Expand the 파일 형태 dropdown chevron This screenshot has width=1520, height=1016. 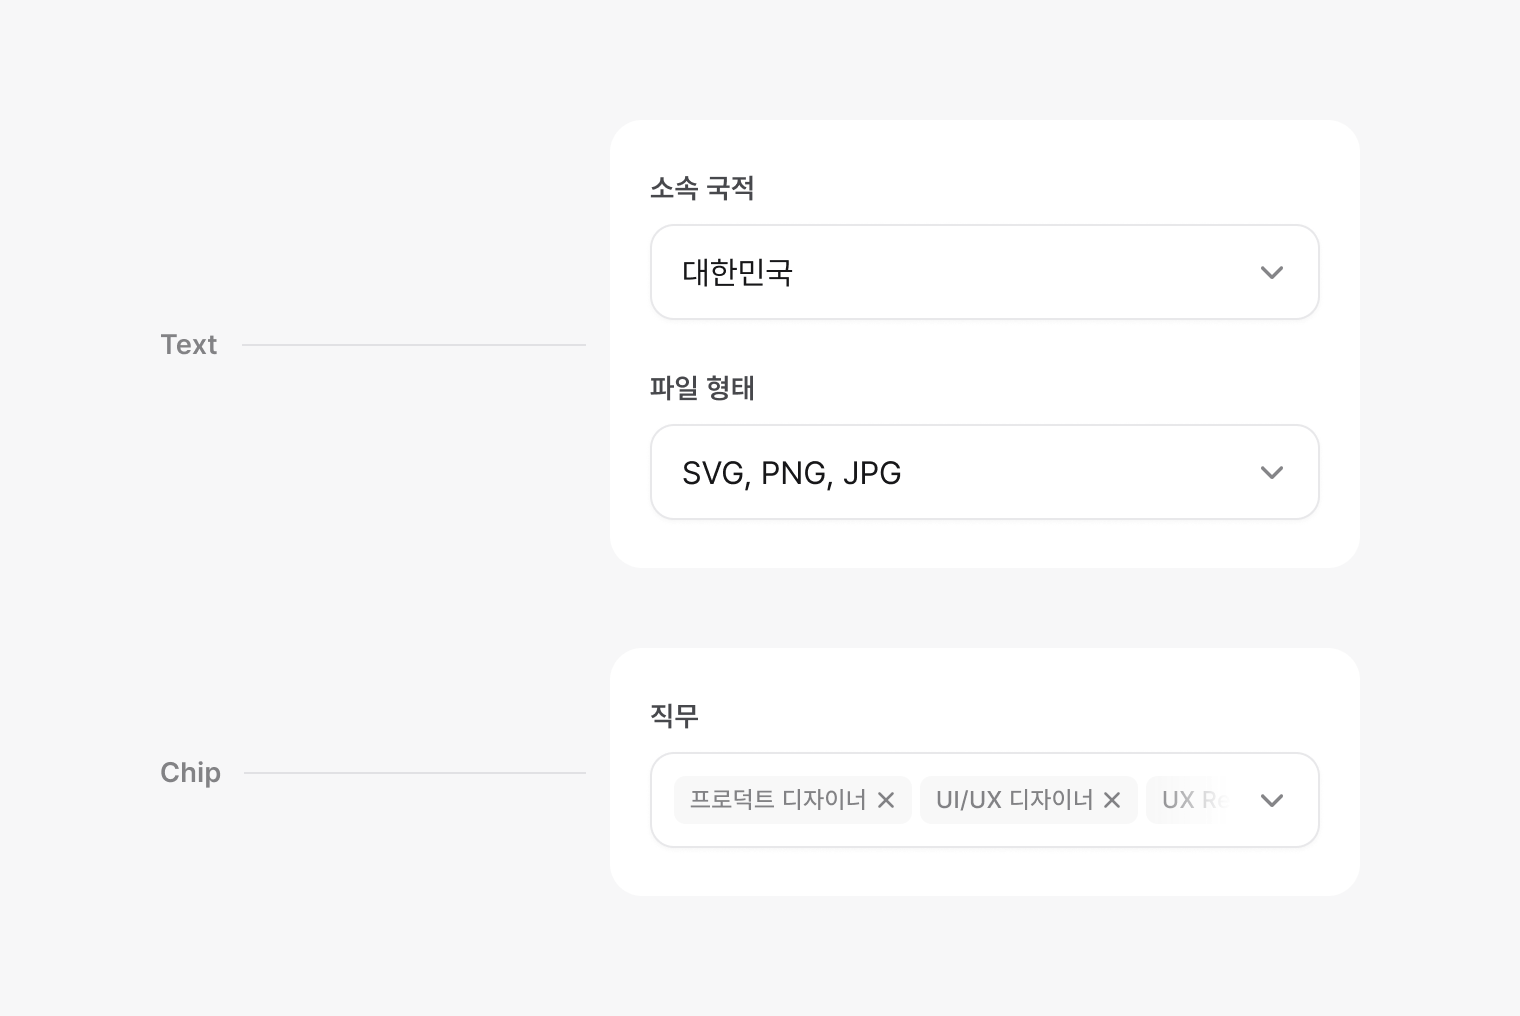pyautogui.click(x=1271, y=472)
